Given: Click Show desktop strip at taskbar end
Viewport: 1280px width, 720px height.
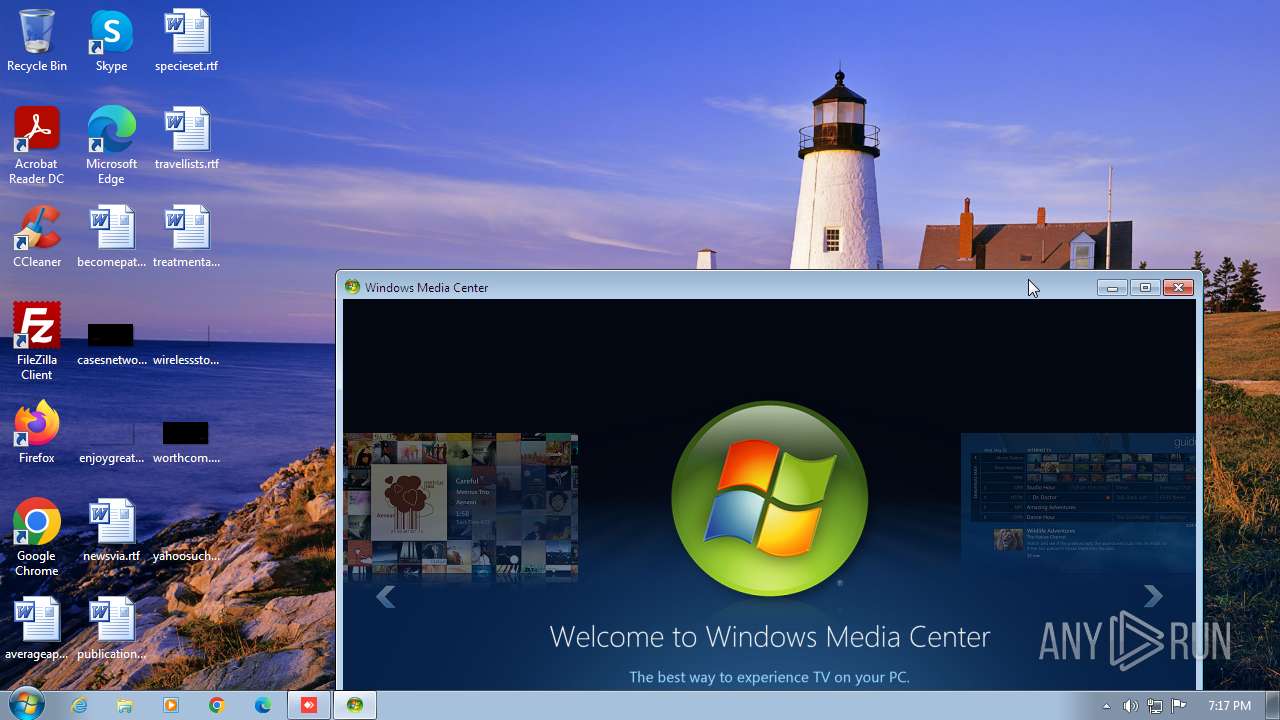Looking at the screenshot, I should click(x=1272, y=705).
